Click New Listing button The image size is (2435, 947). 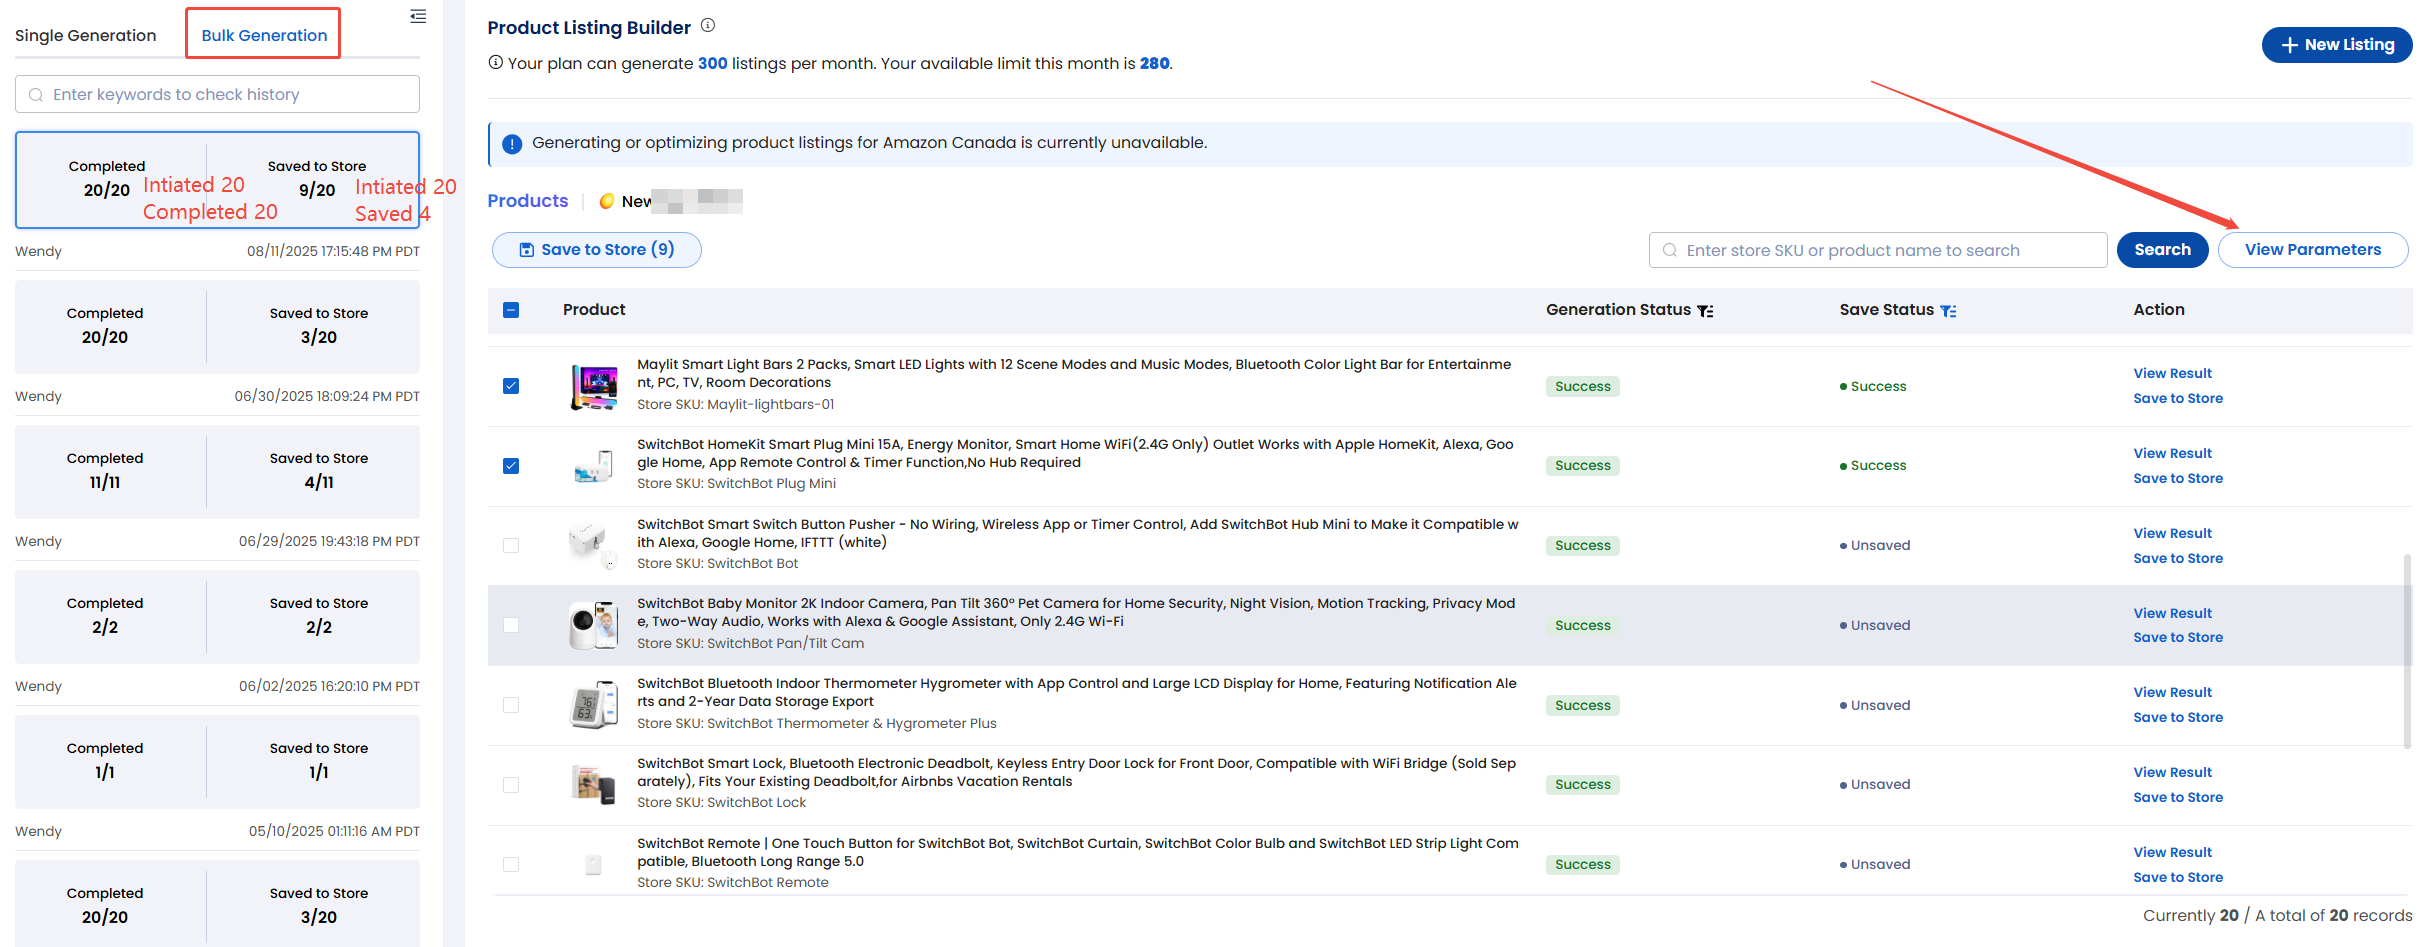[x=2337, y=45]
